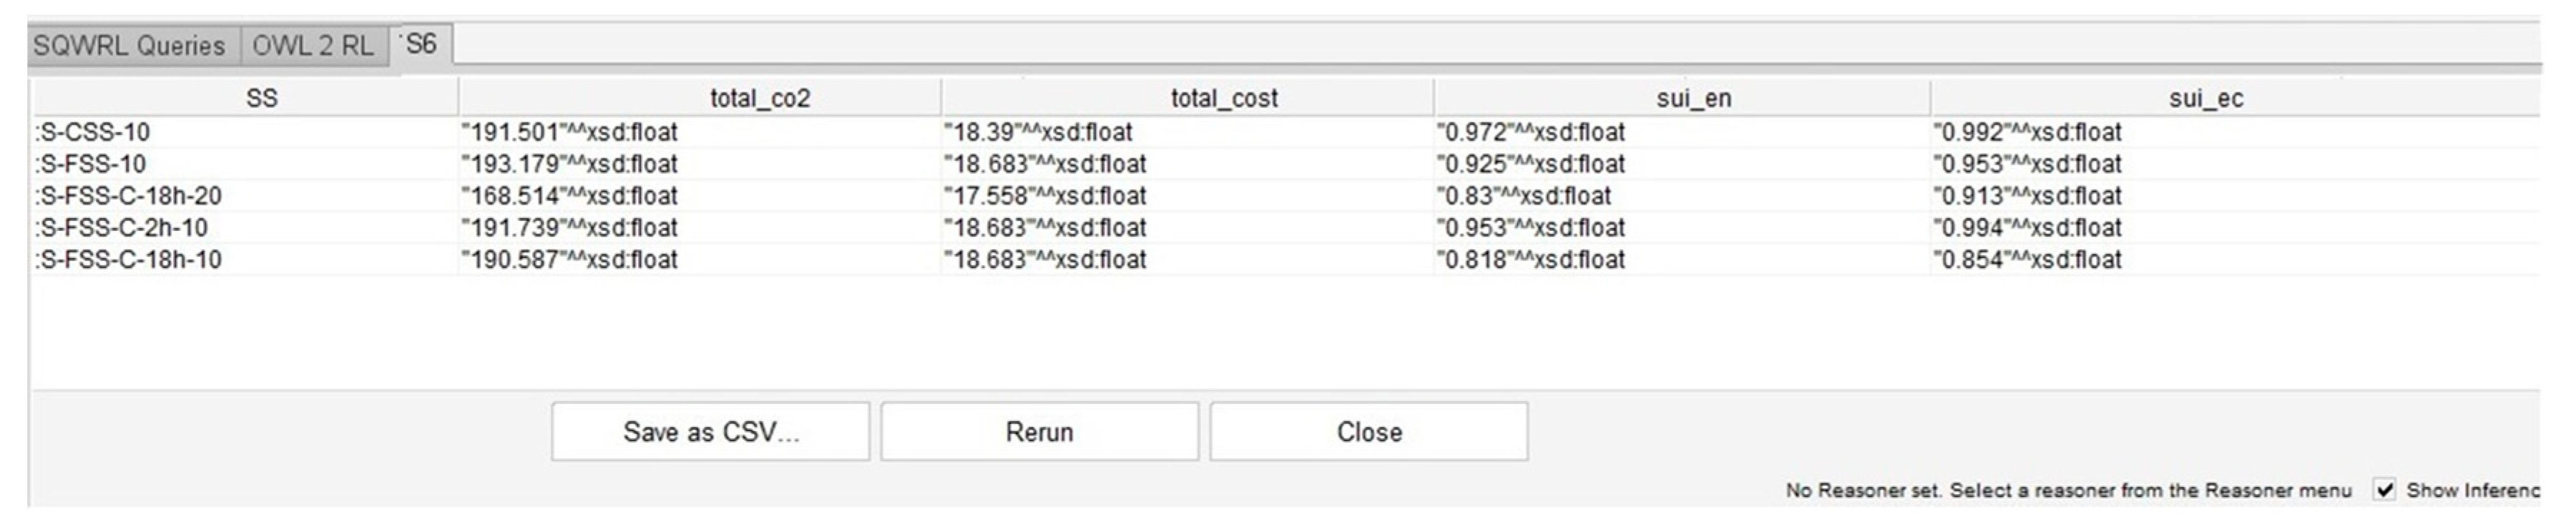Click the :S-FSS-C-18h-20 row entry
The image size is (2576, 527).
pos(129,196)
